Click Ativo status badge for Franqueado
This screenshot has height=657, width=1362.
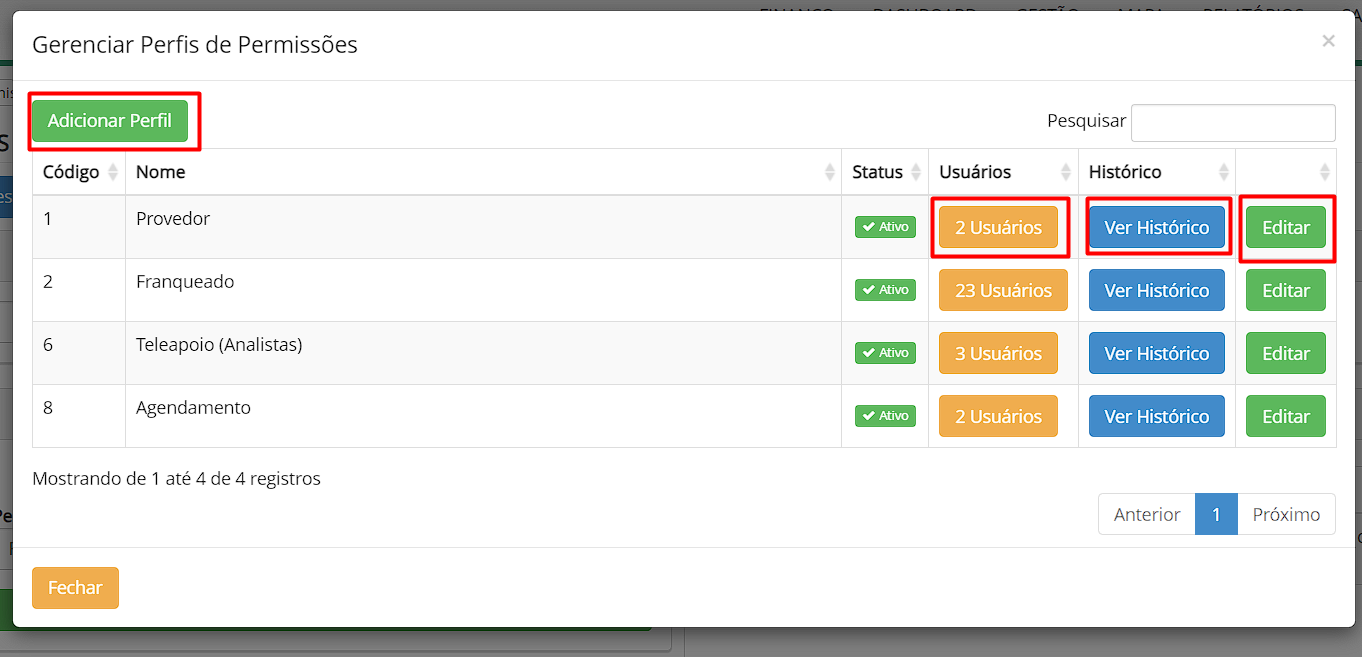pyautogui.click(x=885, y=290)
